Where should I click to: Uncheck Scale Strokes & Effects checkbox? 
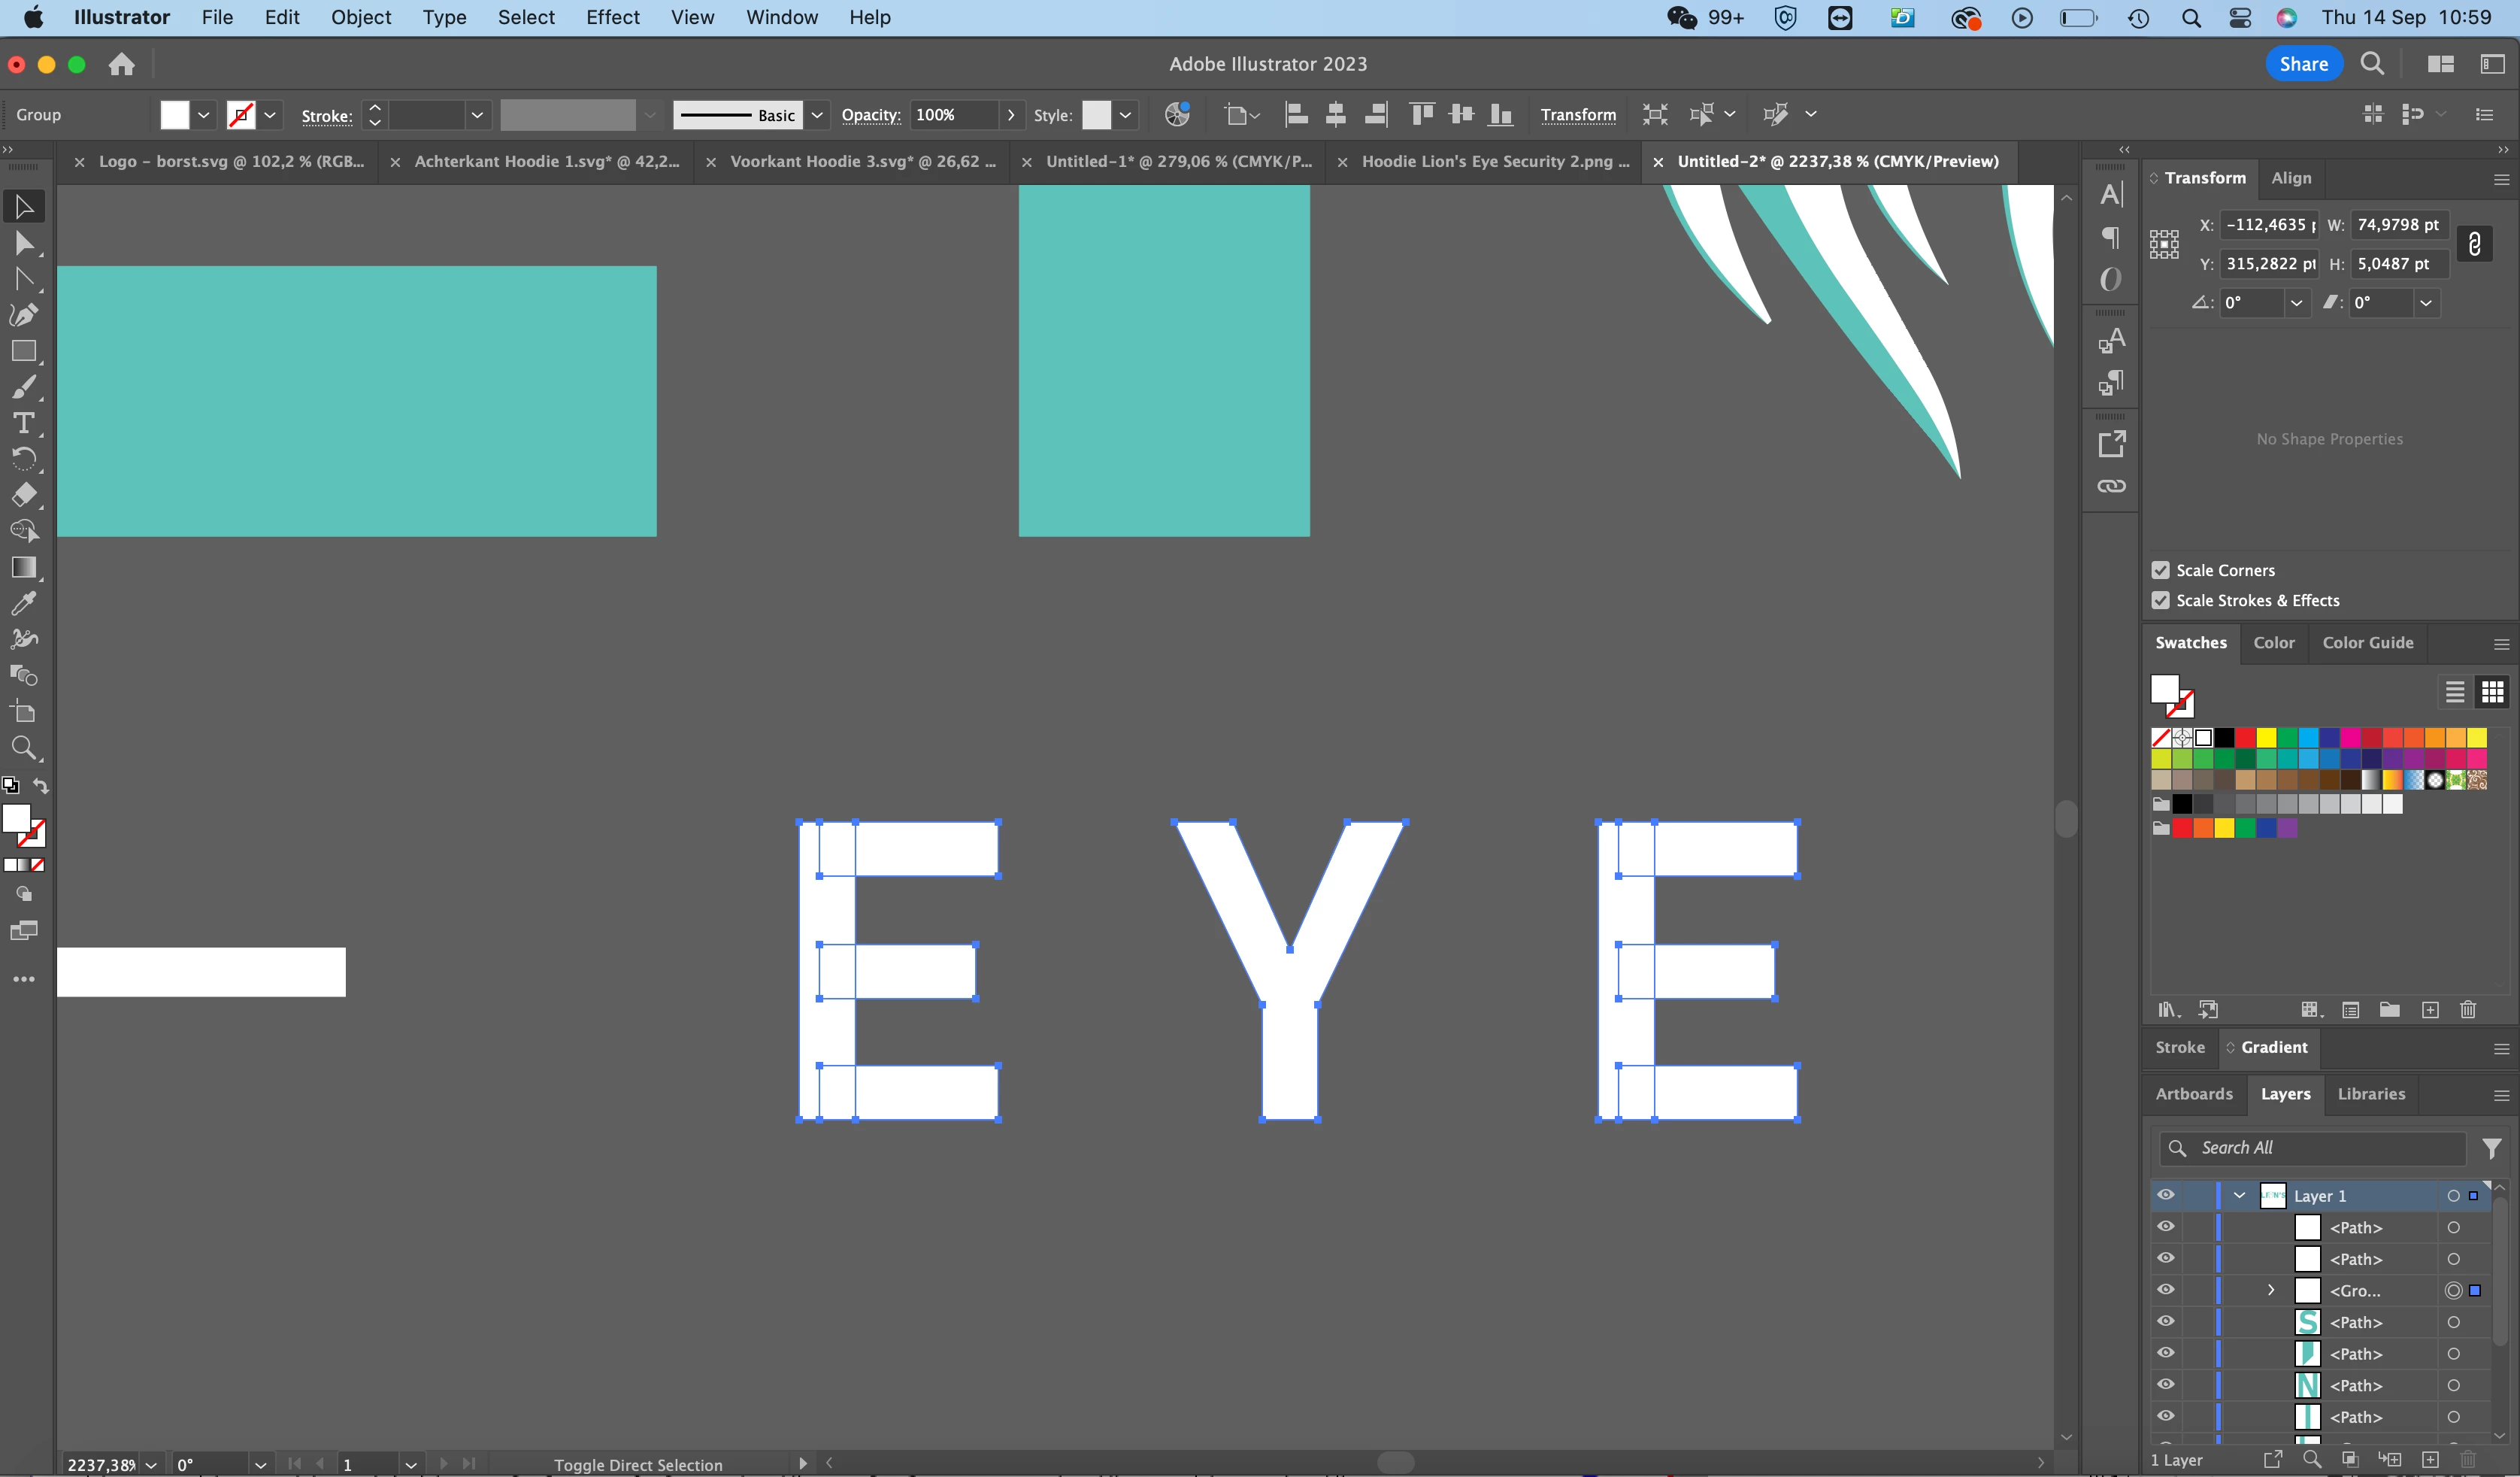coord(2161,600)
